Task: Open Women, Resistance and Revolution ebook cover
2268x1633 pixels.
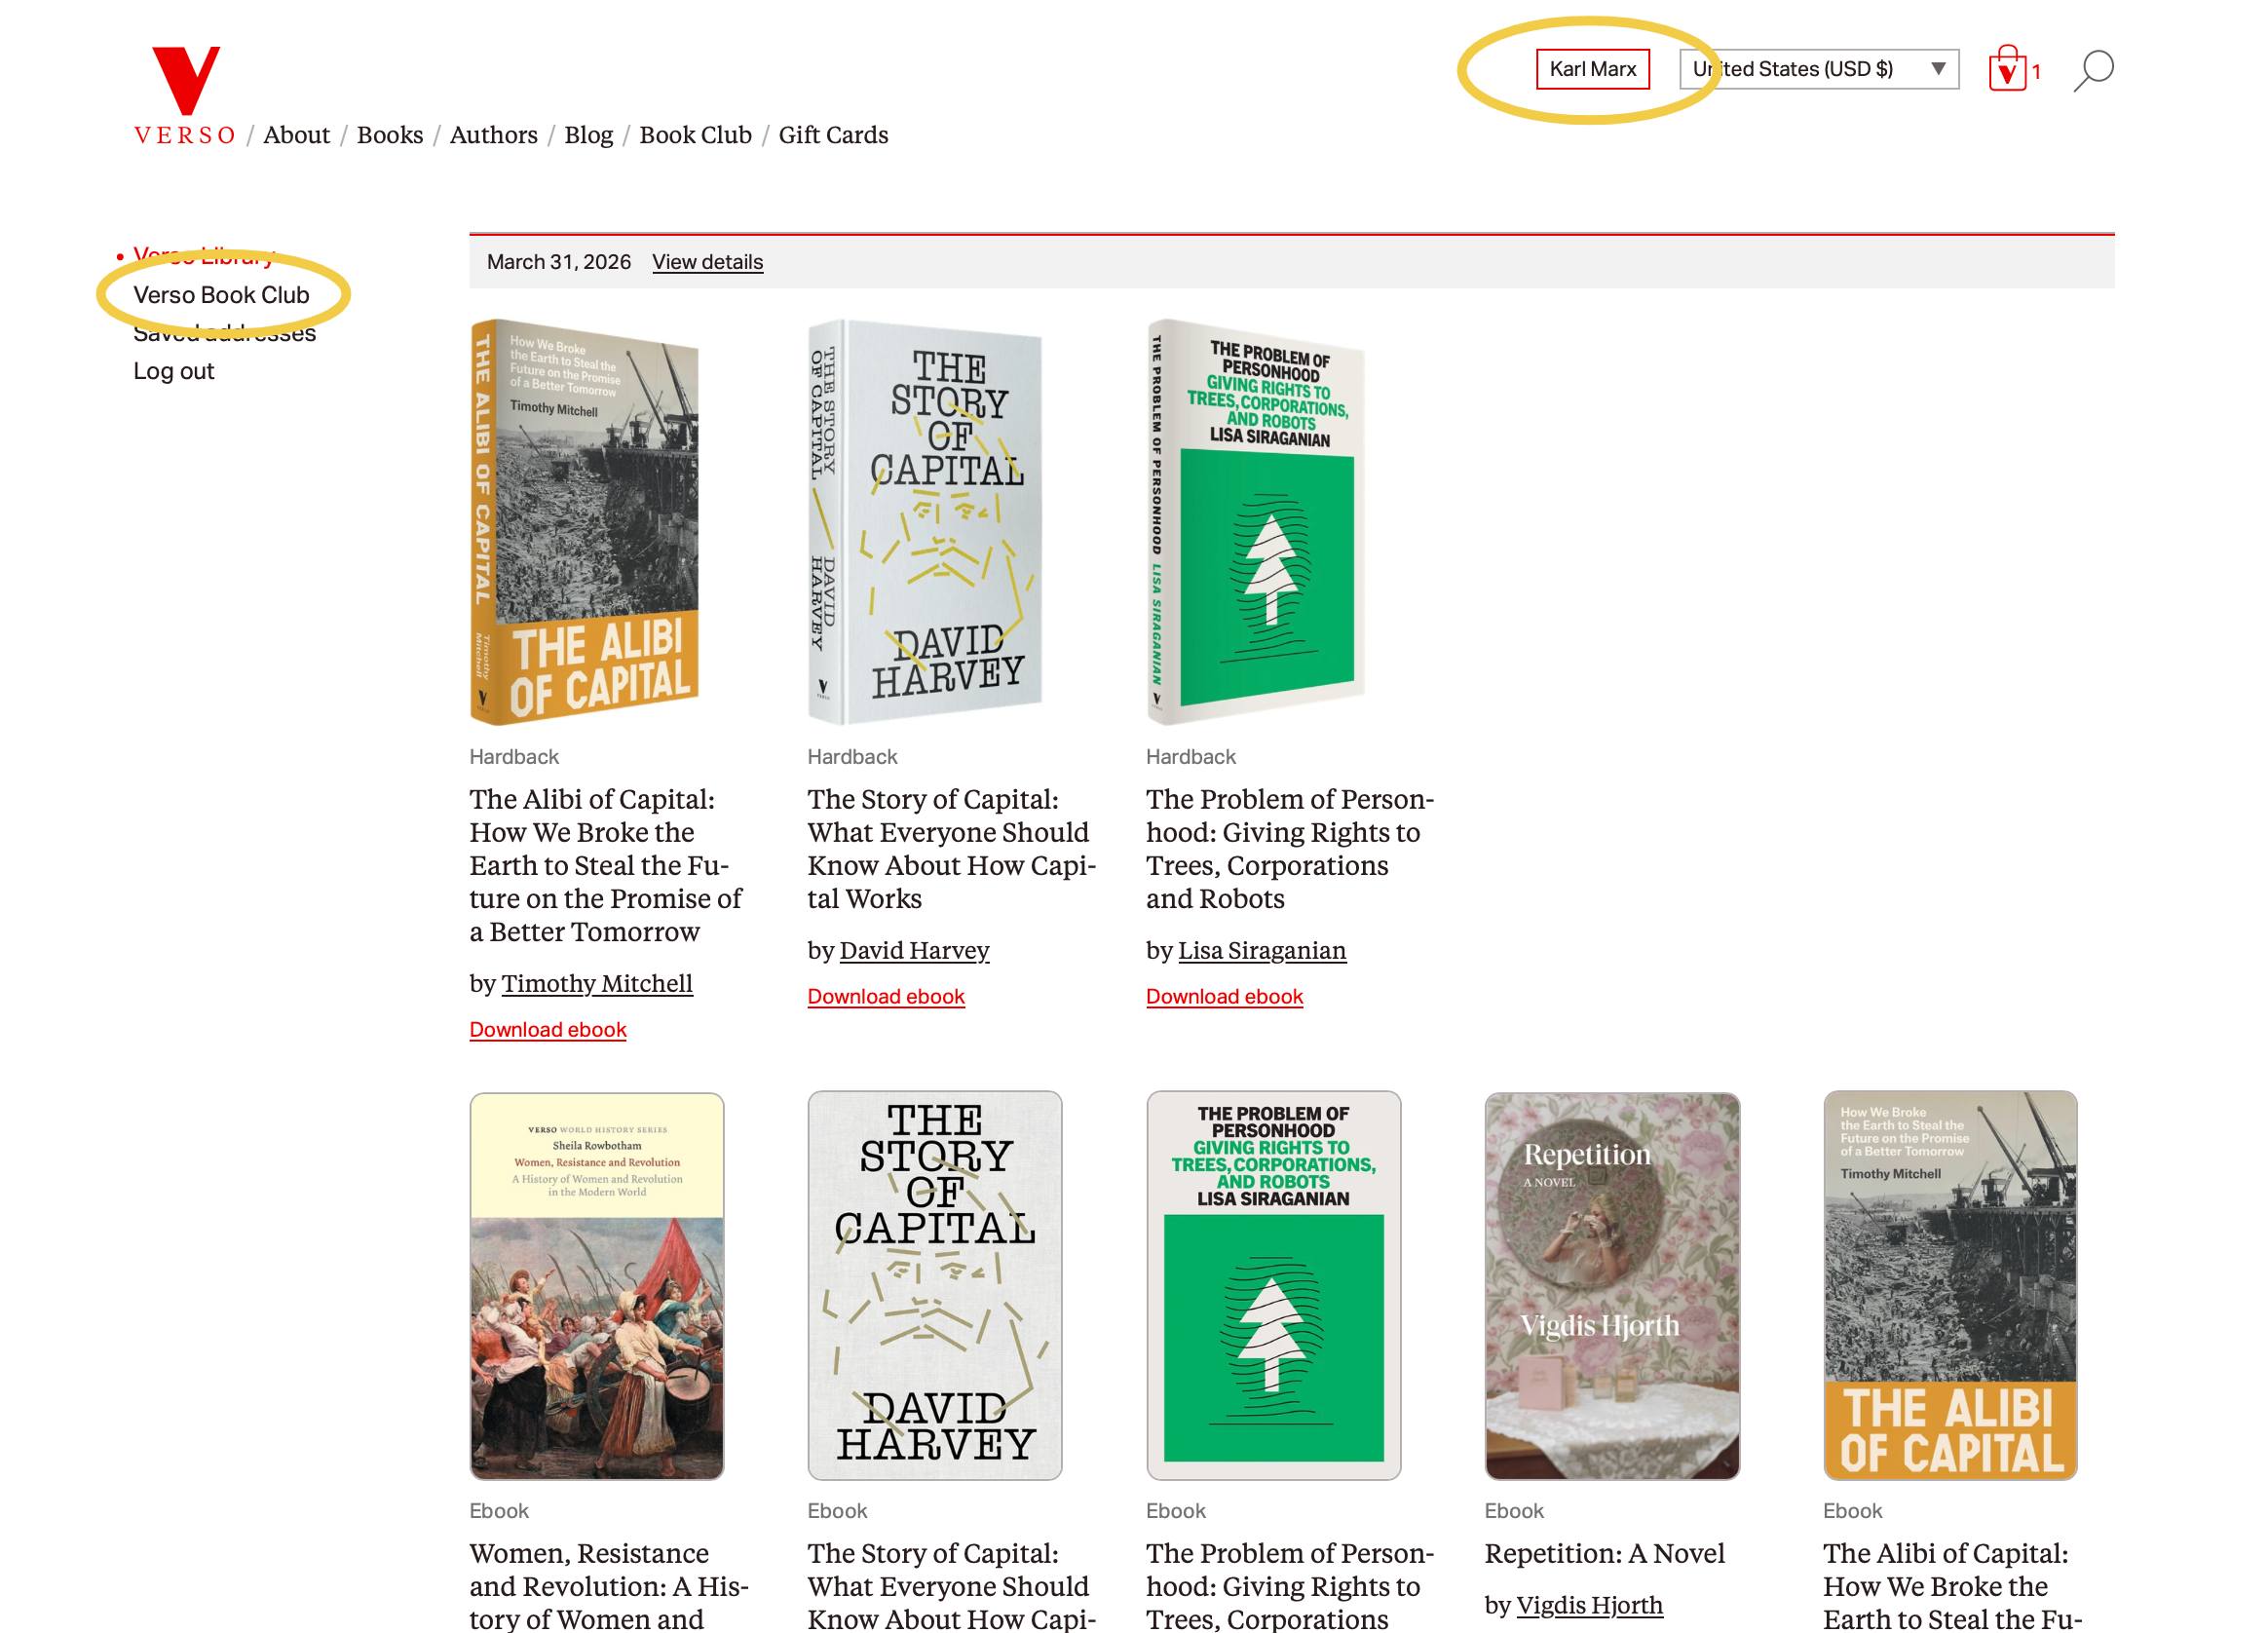Action: [x=597, y=1285]
